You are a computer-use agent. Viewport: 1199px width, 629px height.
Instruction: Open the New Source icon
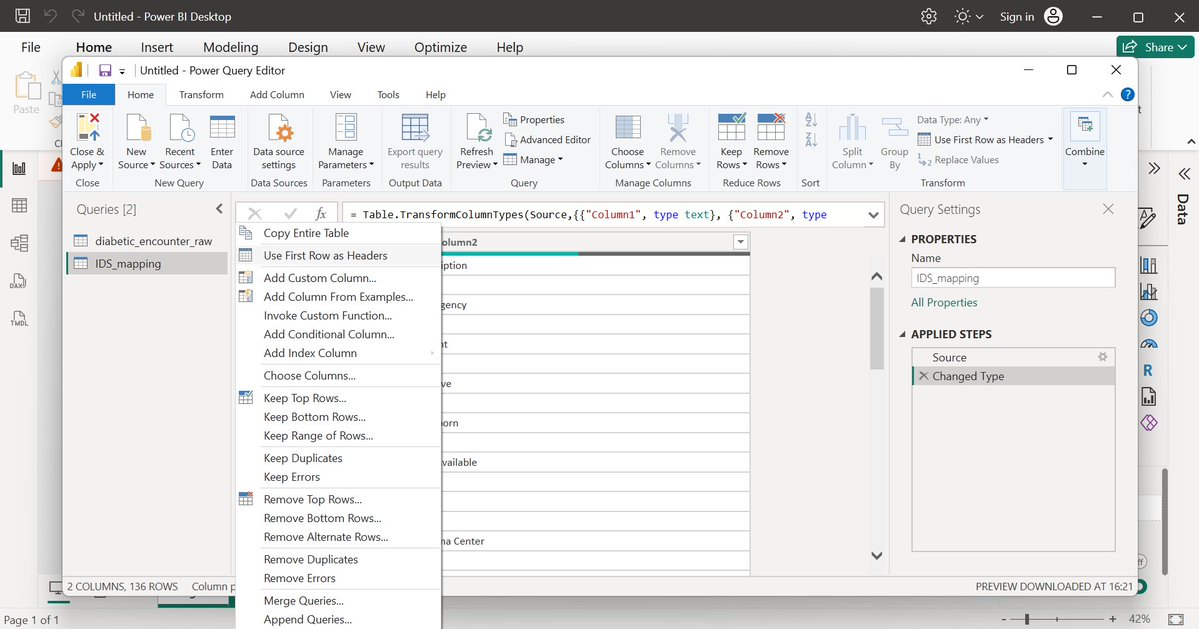tap(138, 128)
